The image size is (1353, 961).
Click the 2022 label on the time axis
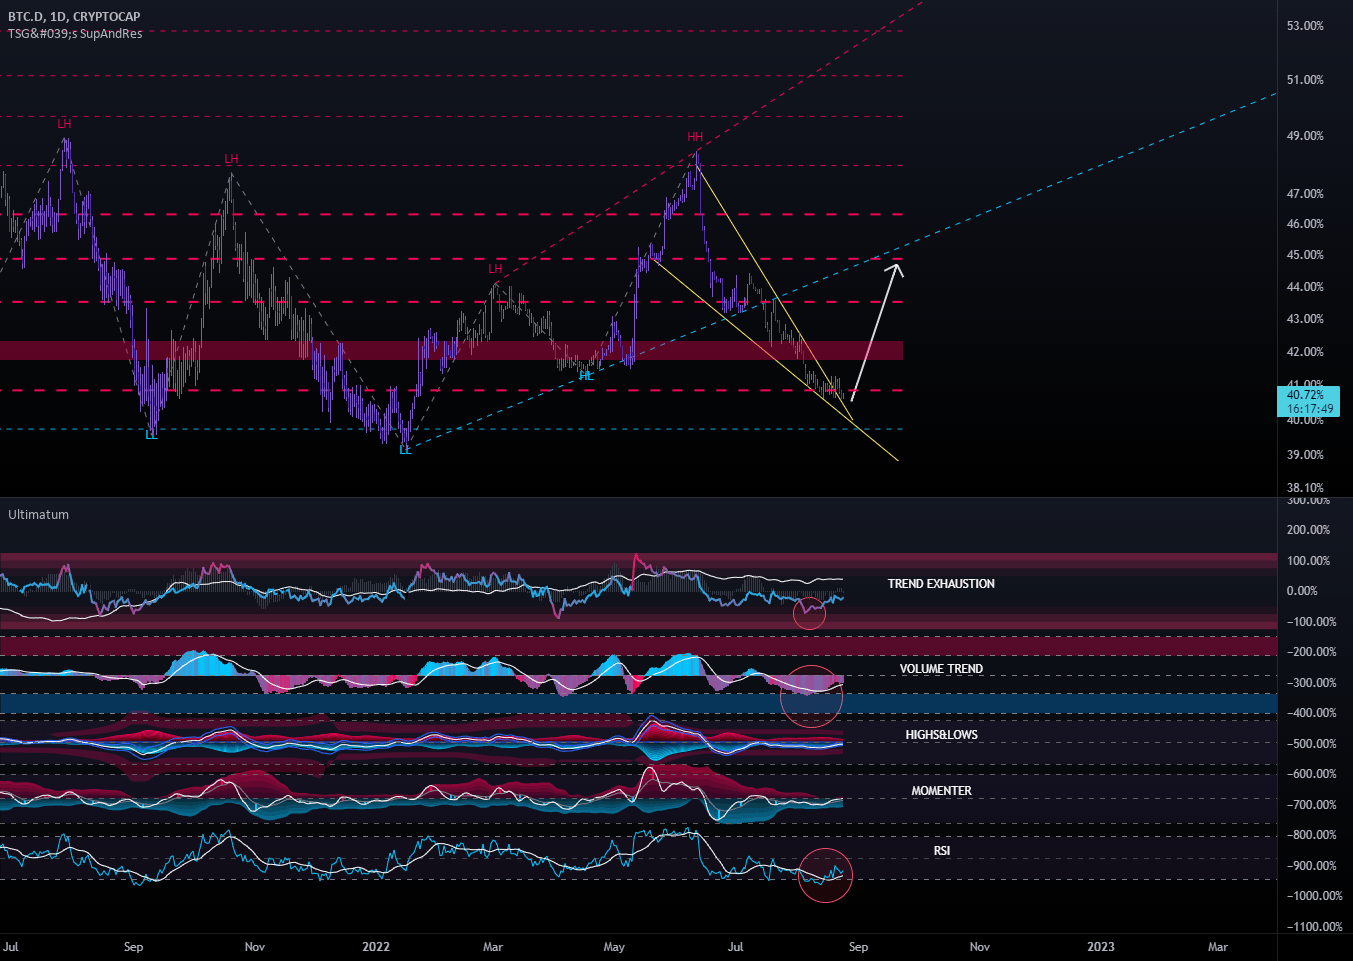pos(375,946)
